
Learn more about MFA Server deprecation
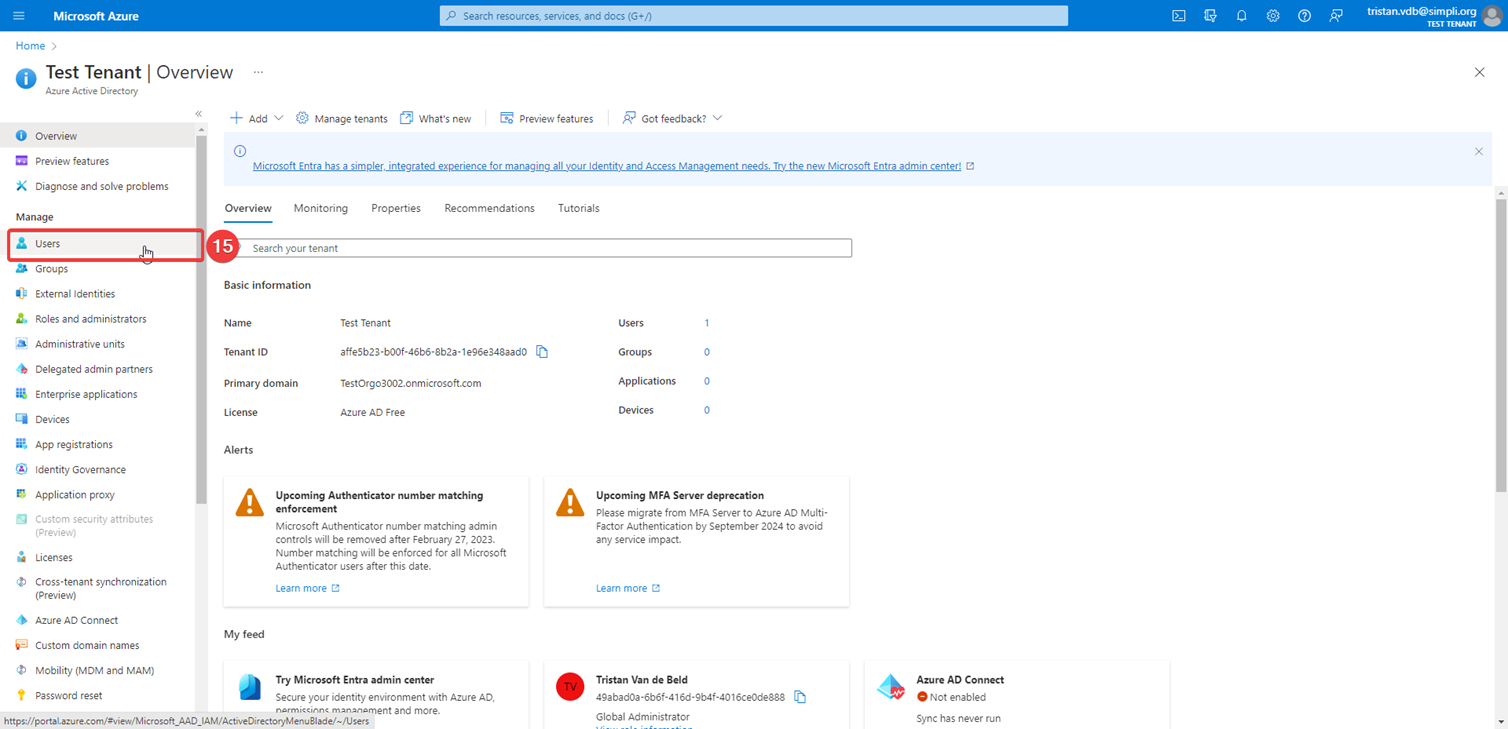[628, 588]
